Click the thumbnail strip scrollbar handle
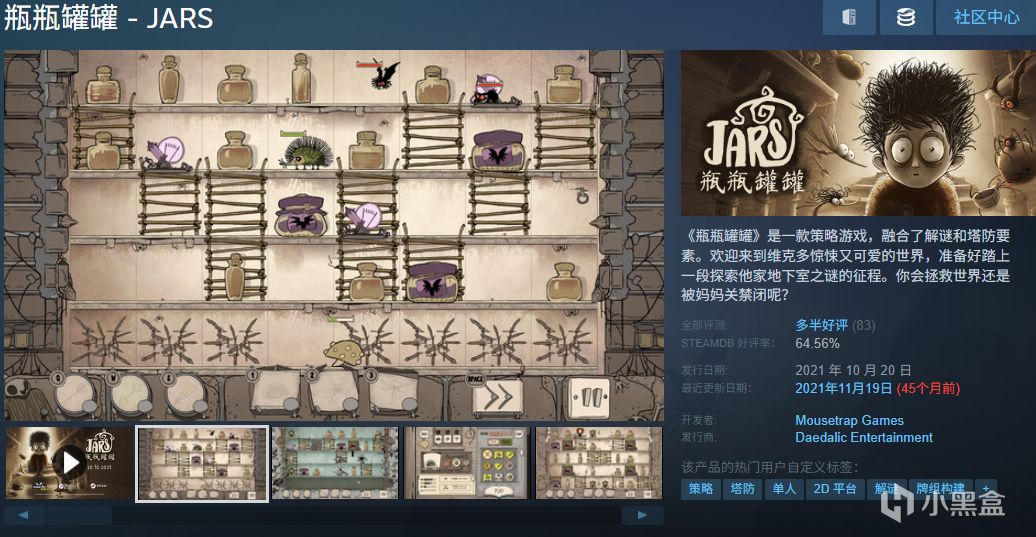 79,515
